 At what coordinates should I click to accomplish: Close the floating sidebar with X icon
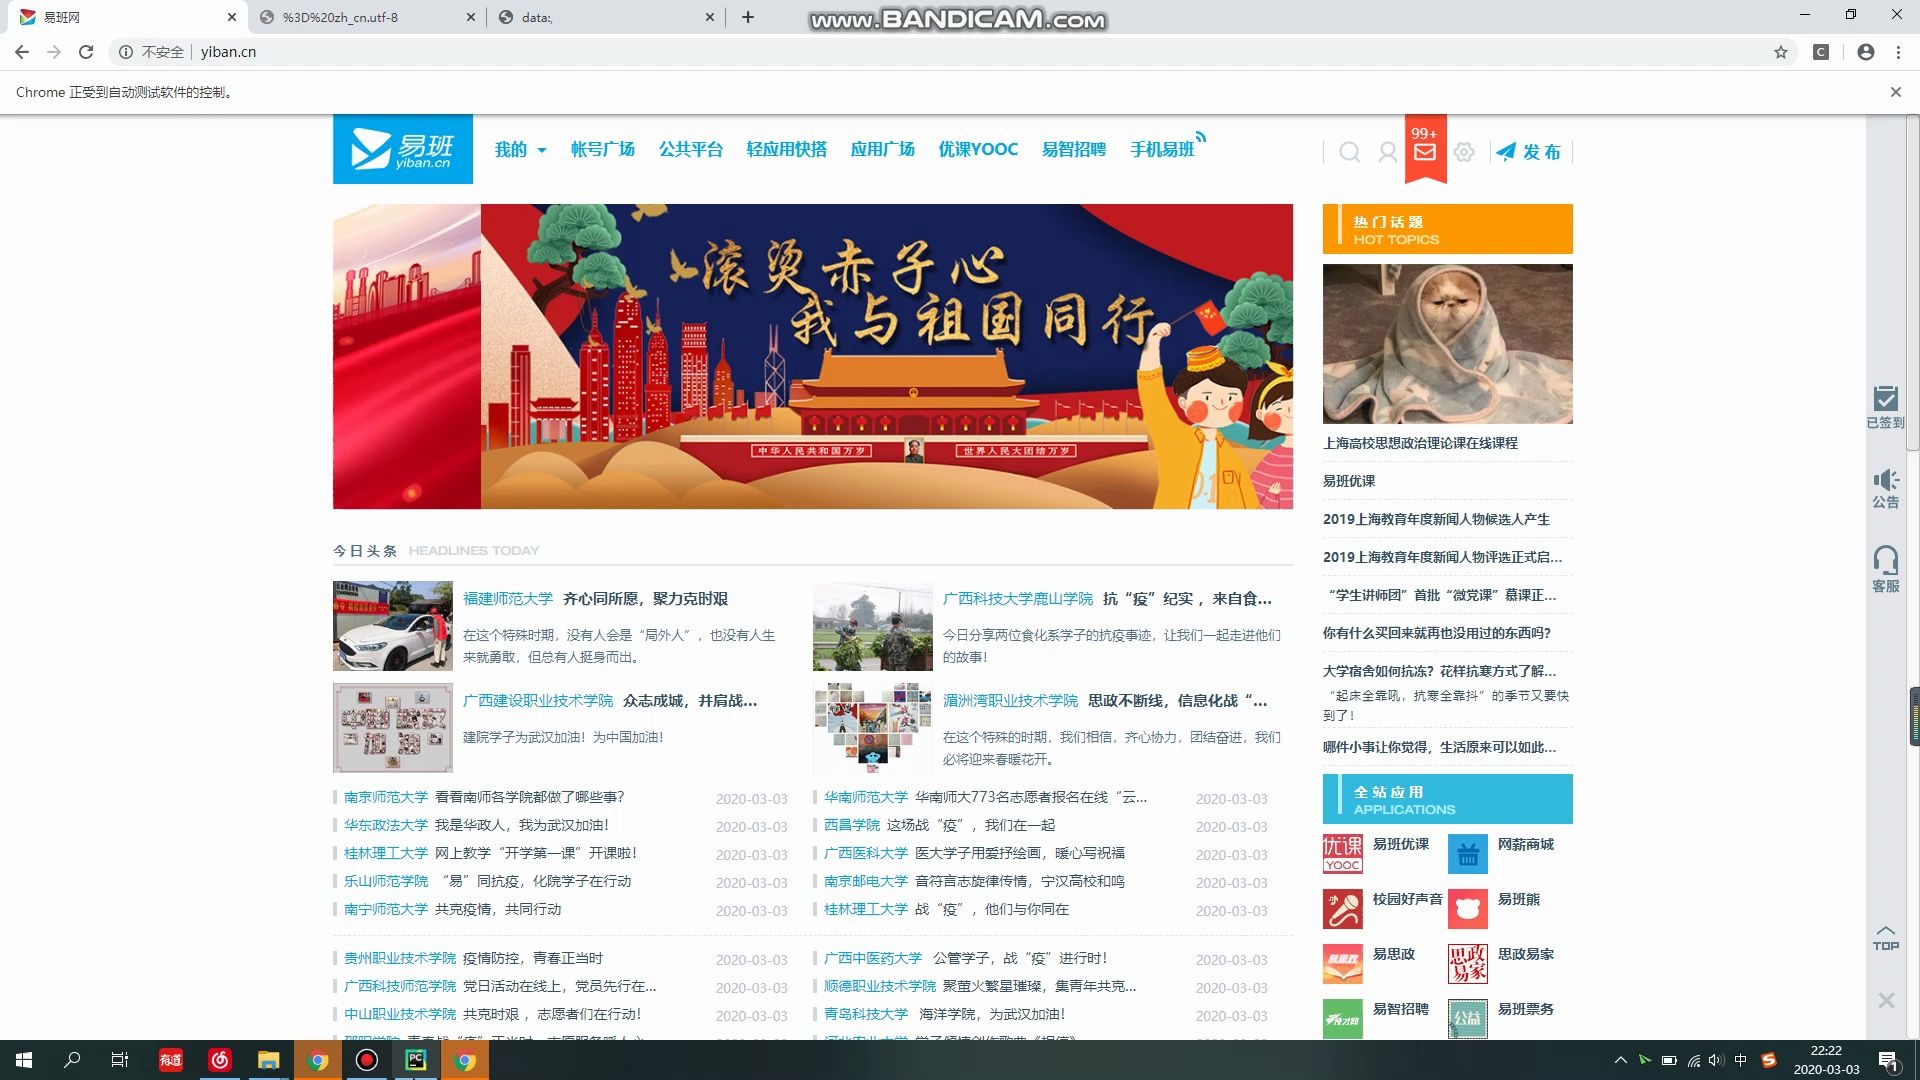click(x=1886, y=1000)
